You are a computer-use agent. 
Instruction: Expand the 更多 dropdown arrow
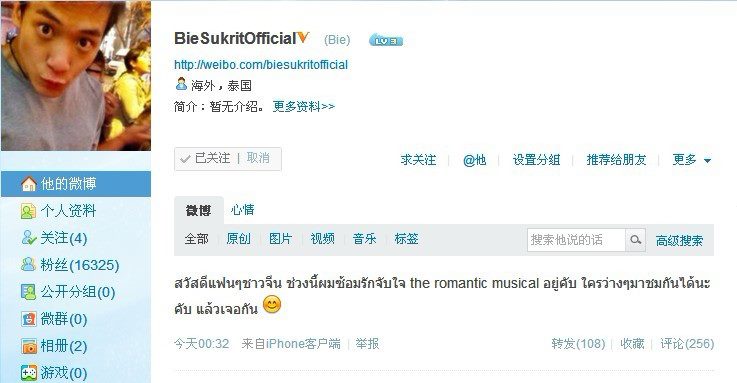(707, 161)
